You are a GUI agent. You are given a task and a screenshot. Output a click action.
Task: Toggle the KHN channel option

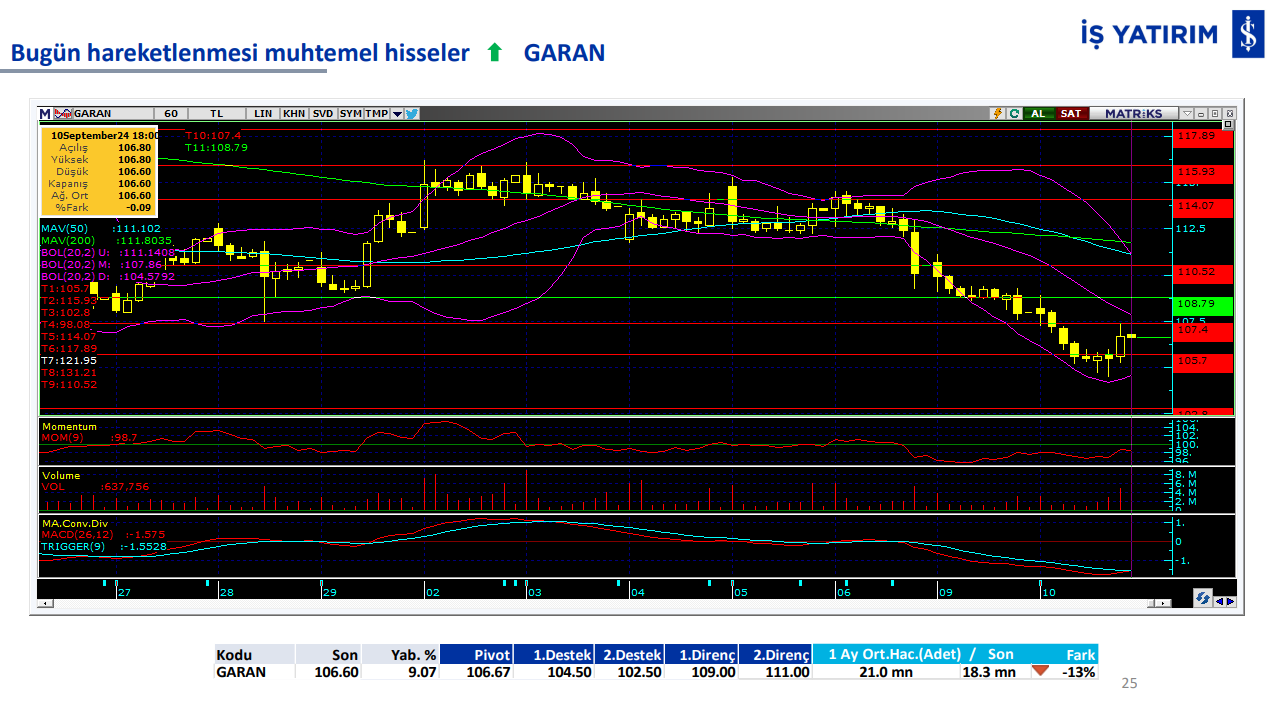[x=294, y=114]
